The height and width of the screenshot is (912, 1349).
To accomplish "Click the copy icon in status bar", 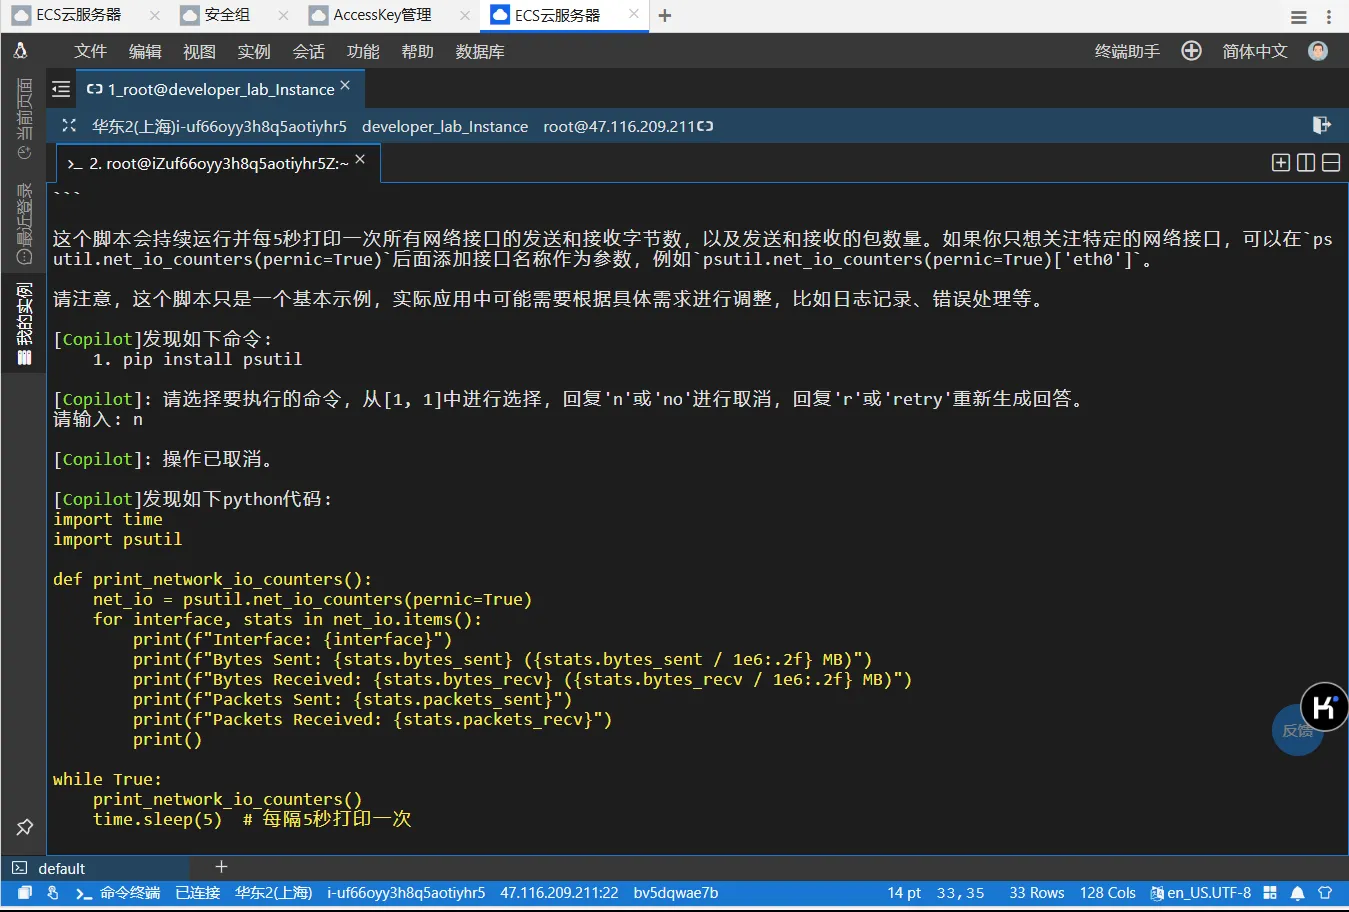I will [25, 893].
